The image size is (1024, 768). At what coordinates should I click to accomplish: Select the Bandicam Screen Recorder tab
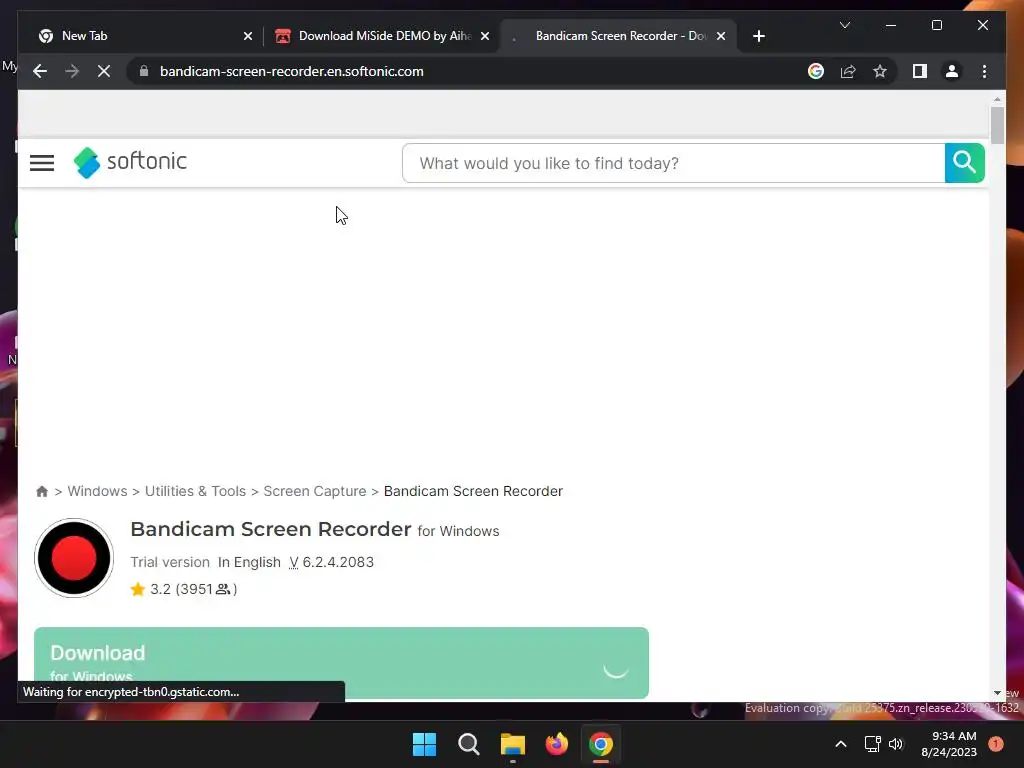click(x=620, y=36)
